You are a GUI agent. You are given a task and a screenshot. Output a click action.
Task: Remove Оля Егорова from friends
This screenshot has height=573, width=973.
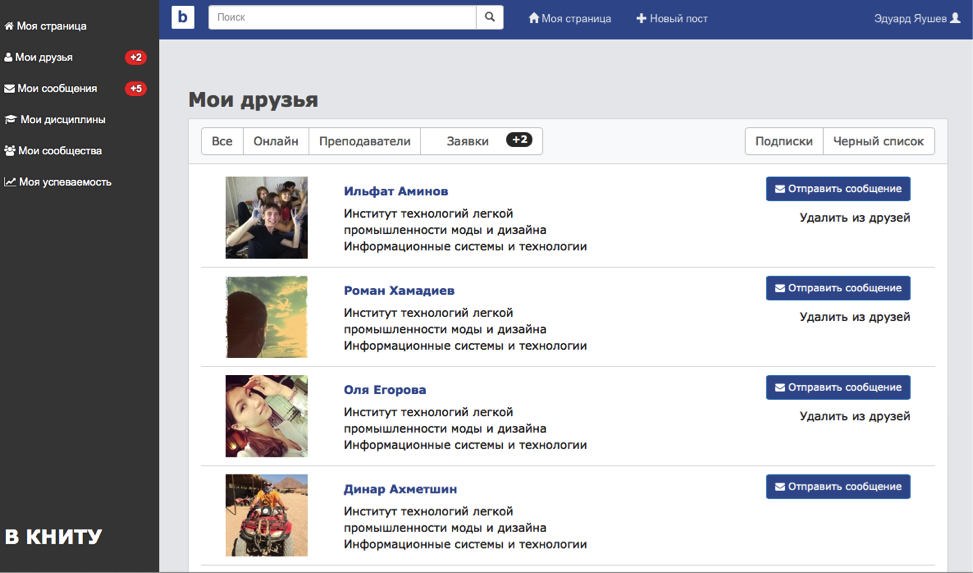855,416
